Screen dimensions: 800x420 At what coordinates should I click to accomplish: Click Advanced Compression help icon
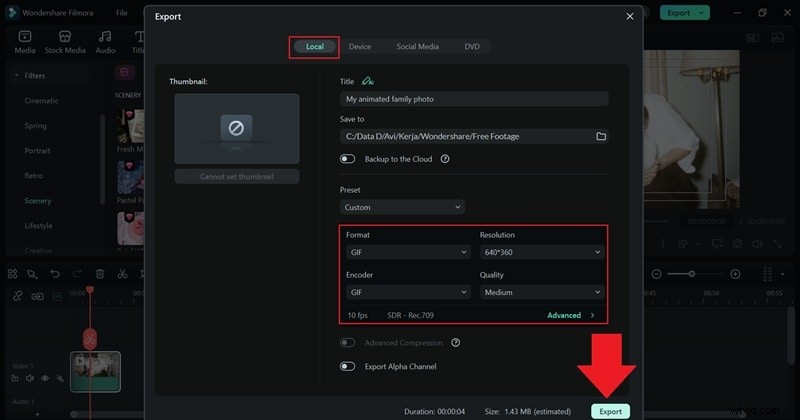click(456, 343)
